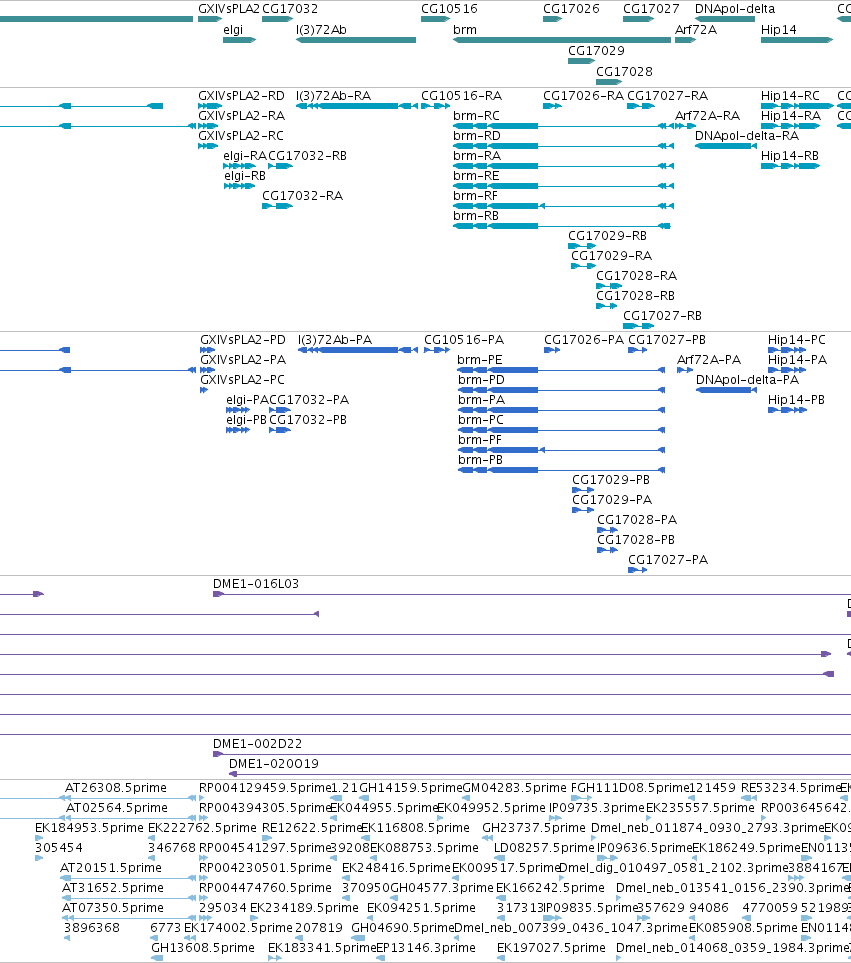Select transcript CG17029-RB

(582, 246)
